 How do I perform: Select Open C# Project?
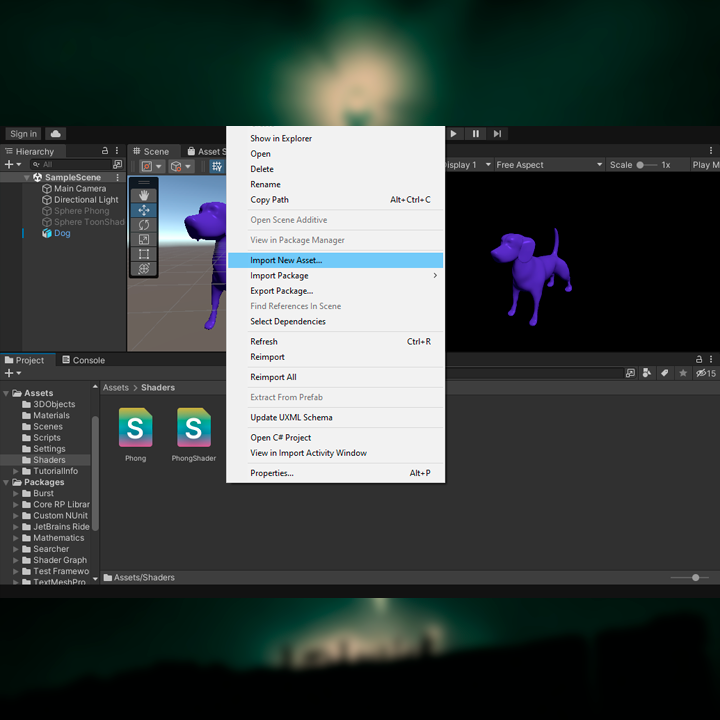335,438
